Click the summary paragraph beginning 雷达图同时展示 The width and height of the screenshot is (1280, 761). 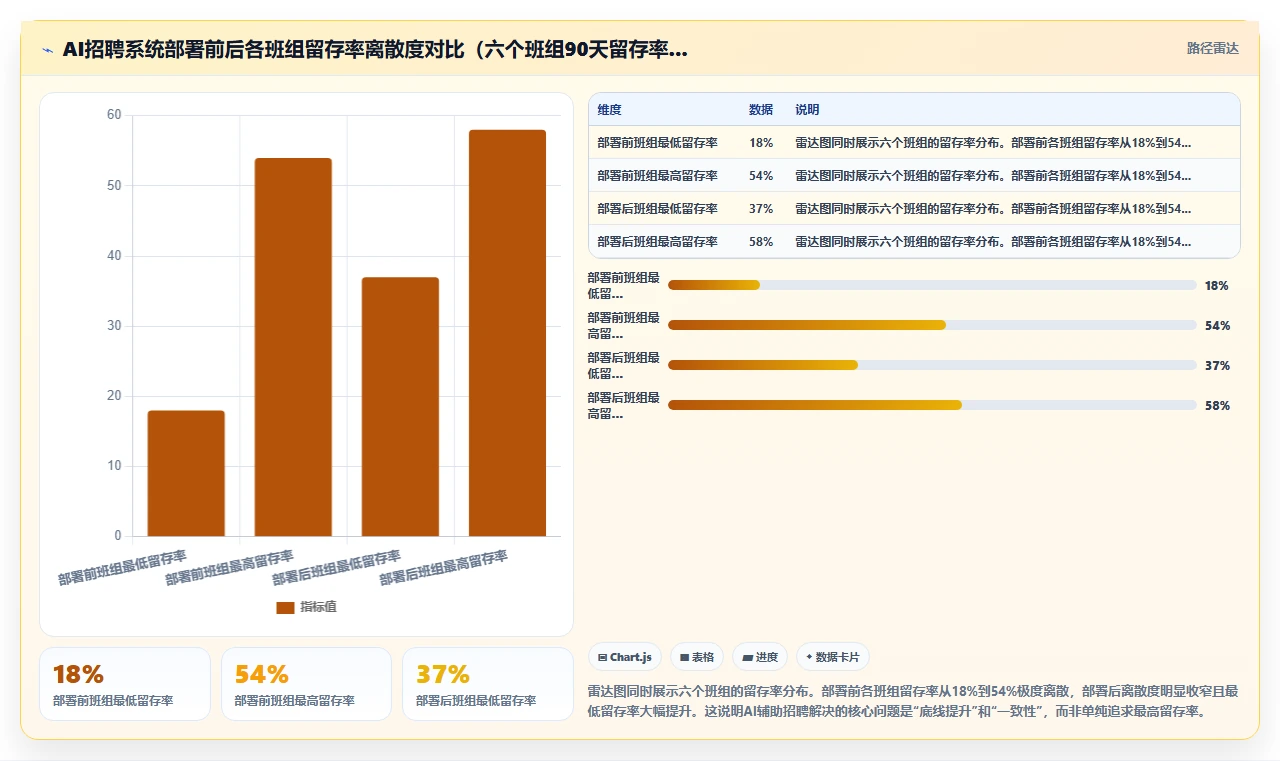[912, 701]
